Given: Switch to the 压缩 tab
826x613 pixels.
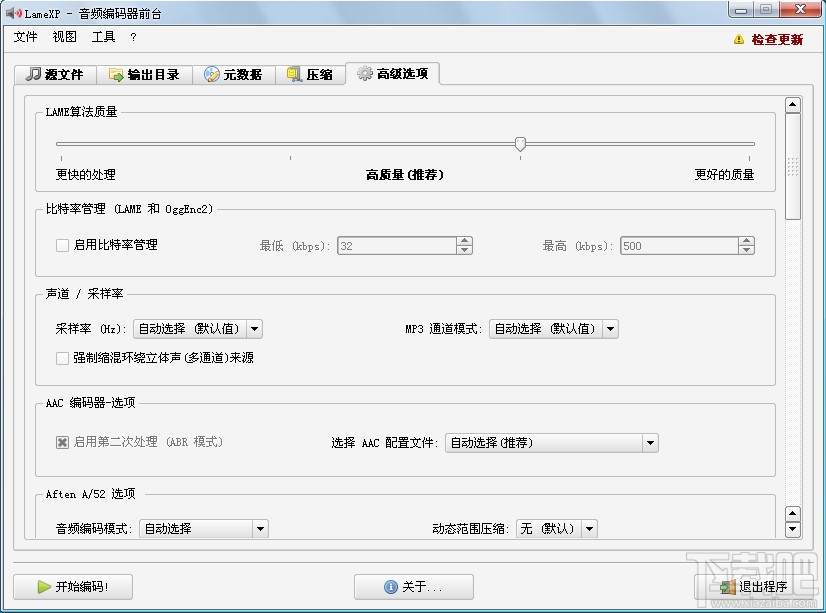Looking at the screenshot, I should (310, 73).
